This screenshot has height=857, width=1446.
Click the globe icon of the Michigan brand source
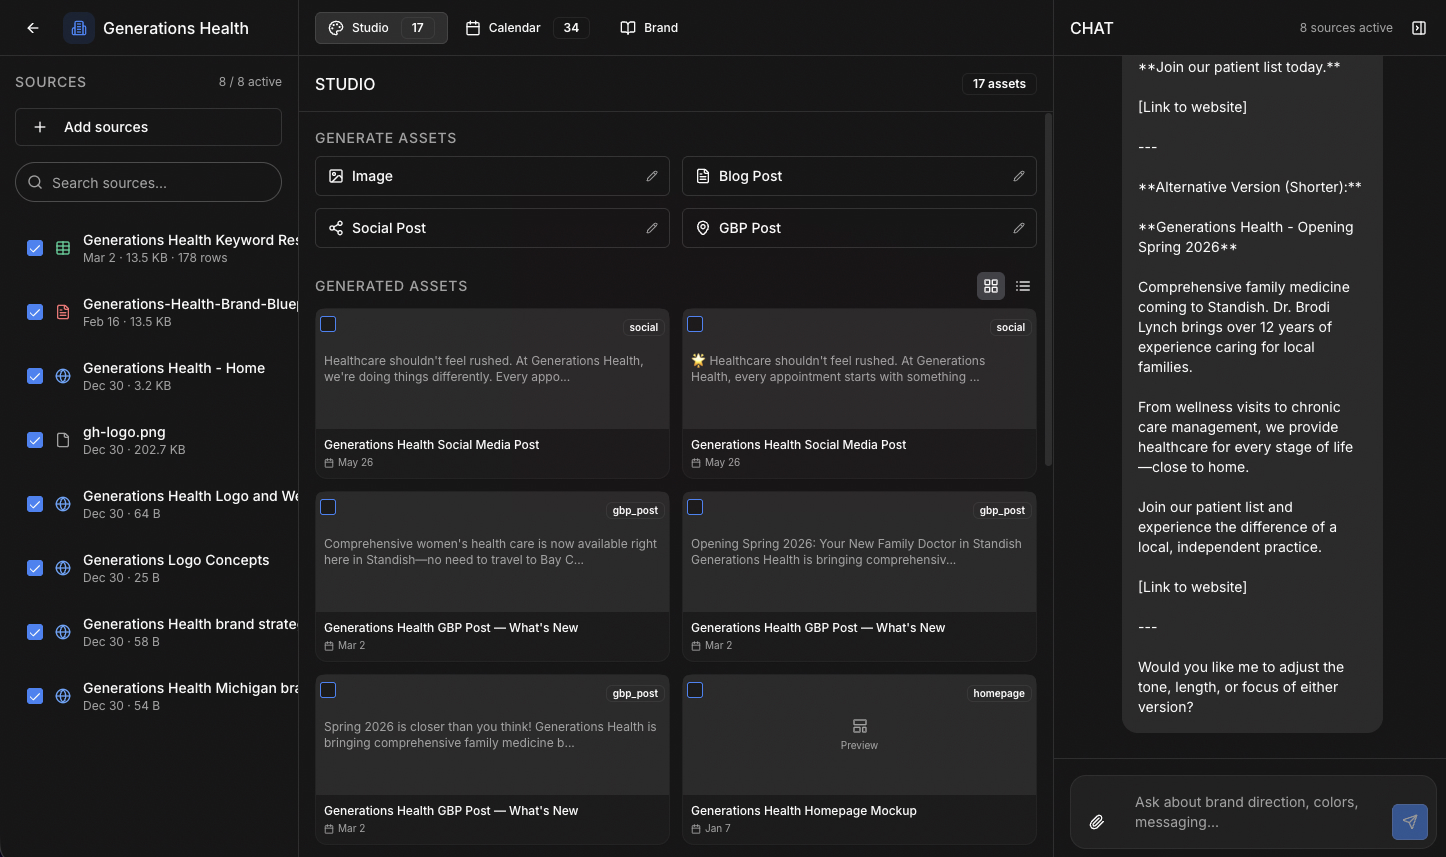click(63, 696)
